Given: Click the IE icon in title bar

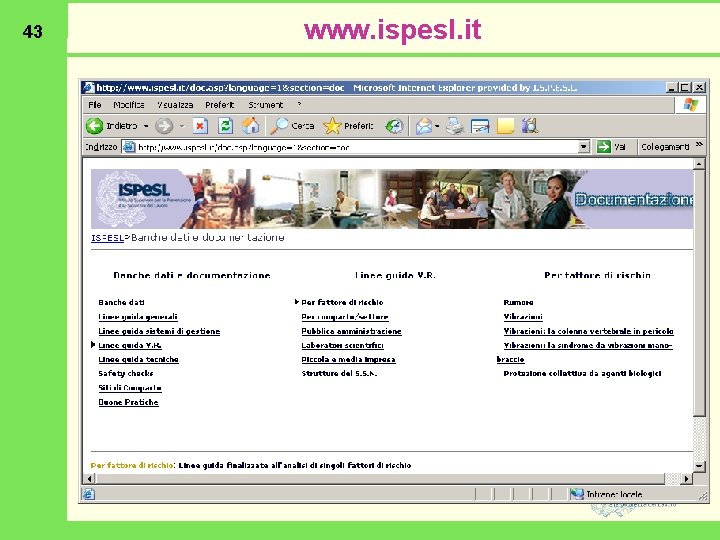Looking at the screenshot, I should (x=89, y=87).
